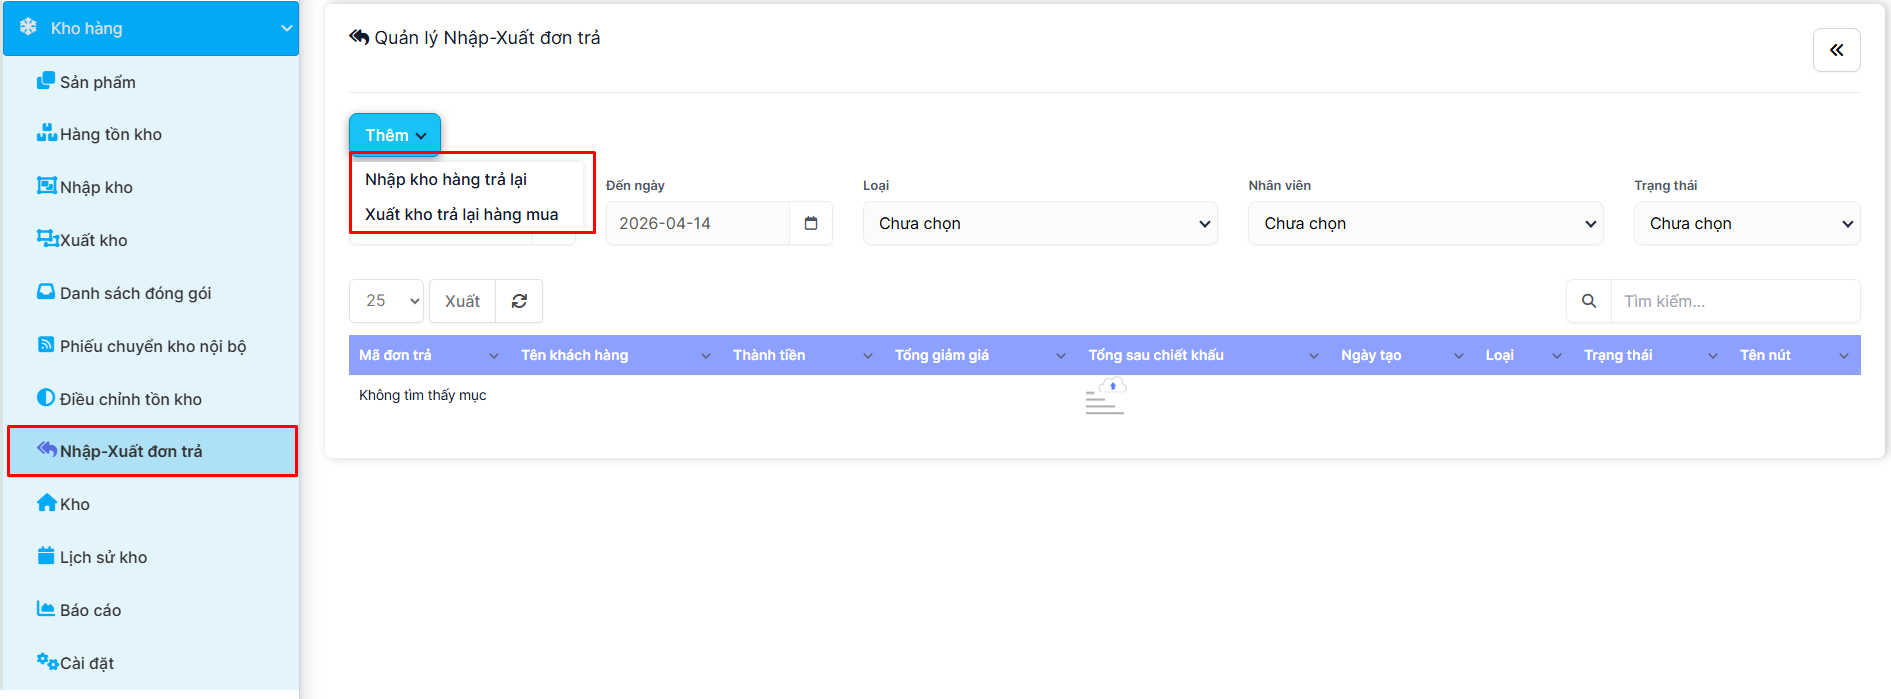Sort by Mã đơn trả column header

point(396,355)
